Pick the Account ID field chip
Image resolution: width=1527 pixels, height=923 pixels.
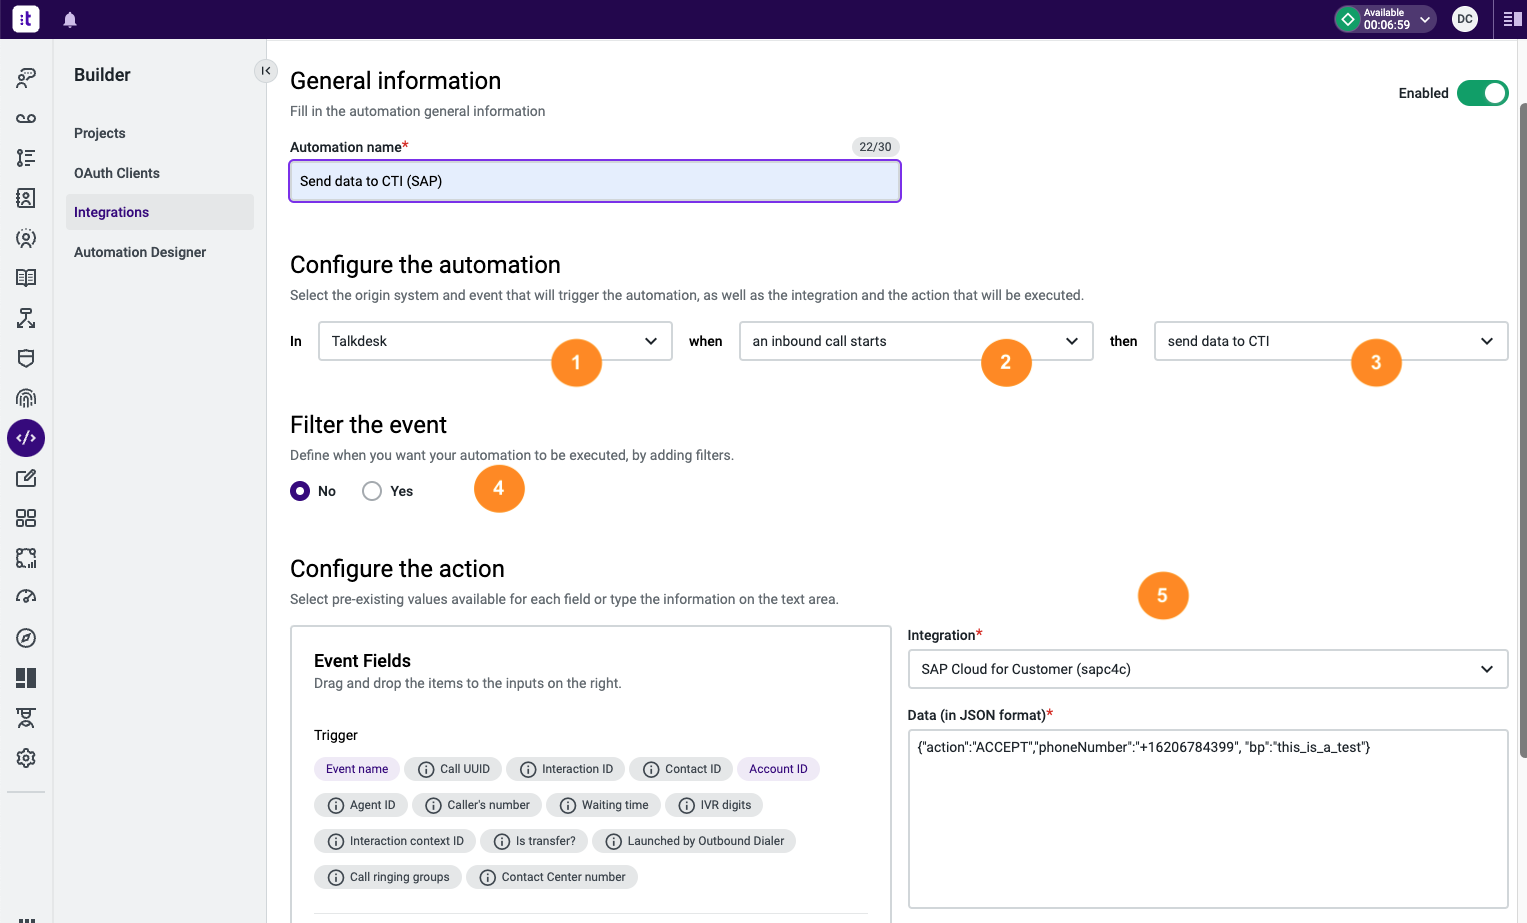(778, 769)
